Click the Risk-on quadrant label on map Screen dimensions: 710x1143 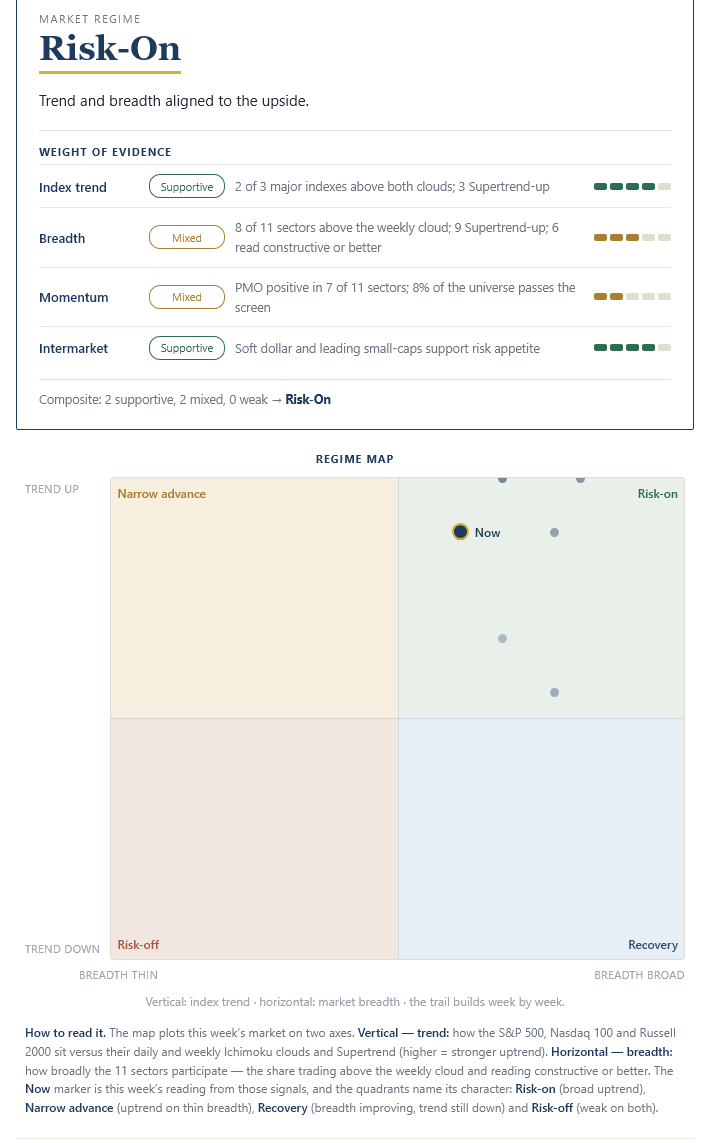point(658,494)
